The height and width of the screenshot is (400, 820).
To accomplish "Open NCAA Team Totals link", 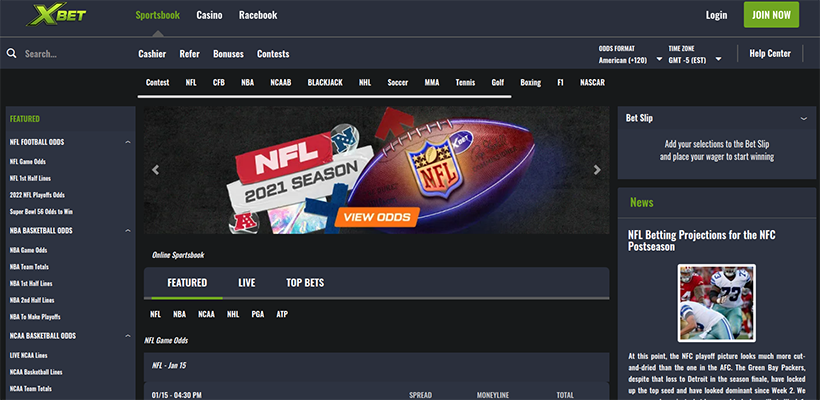I will 30,388.
